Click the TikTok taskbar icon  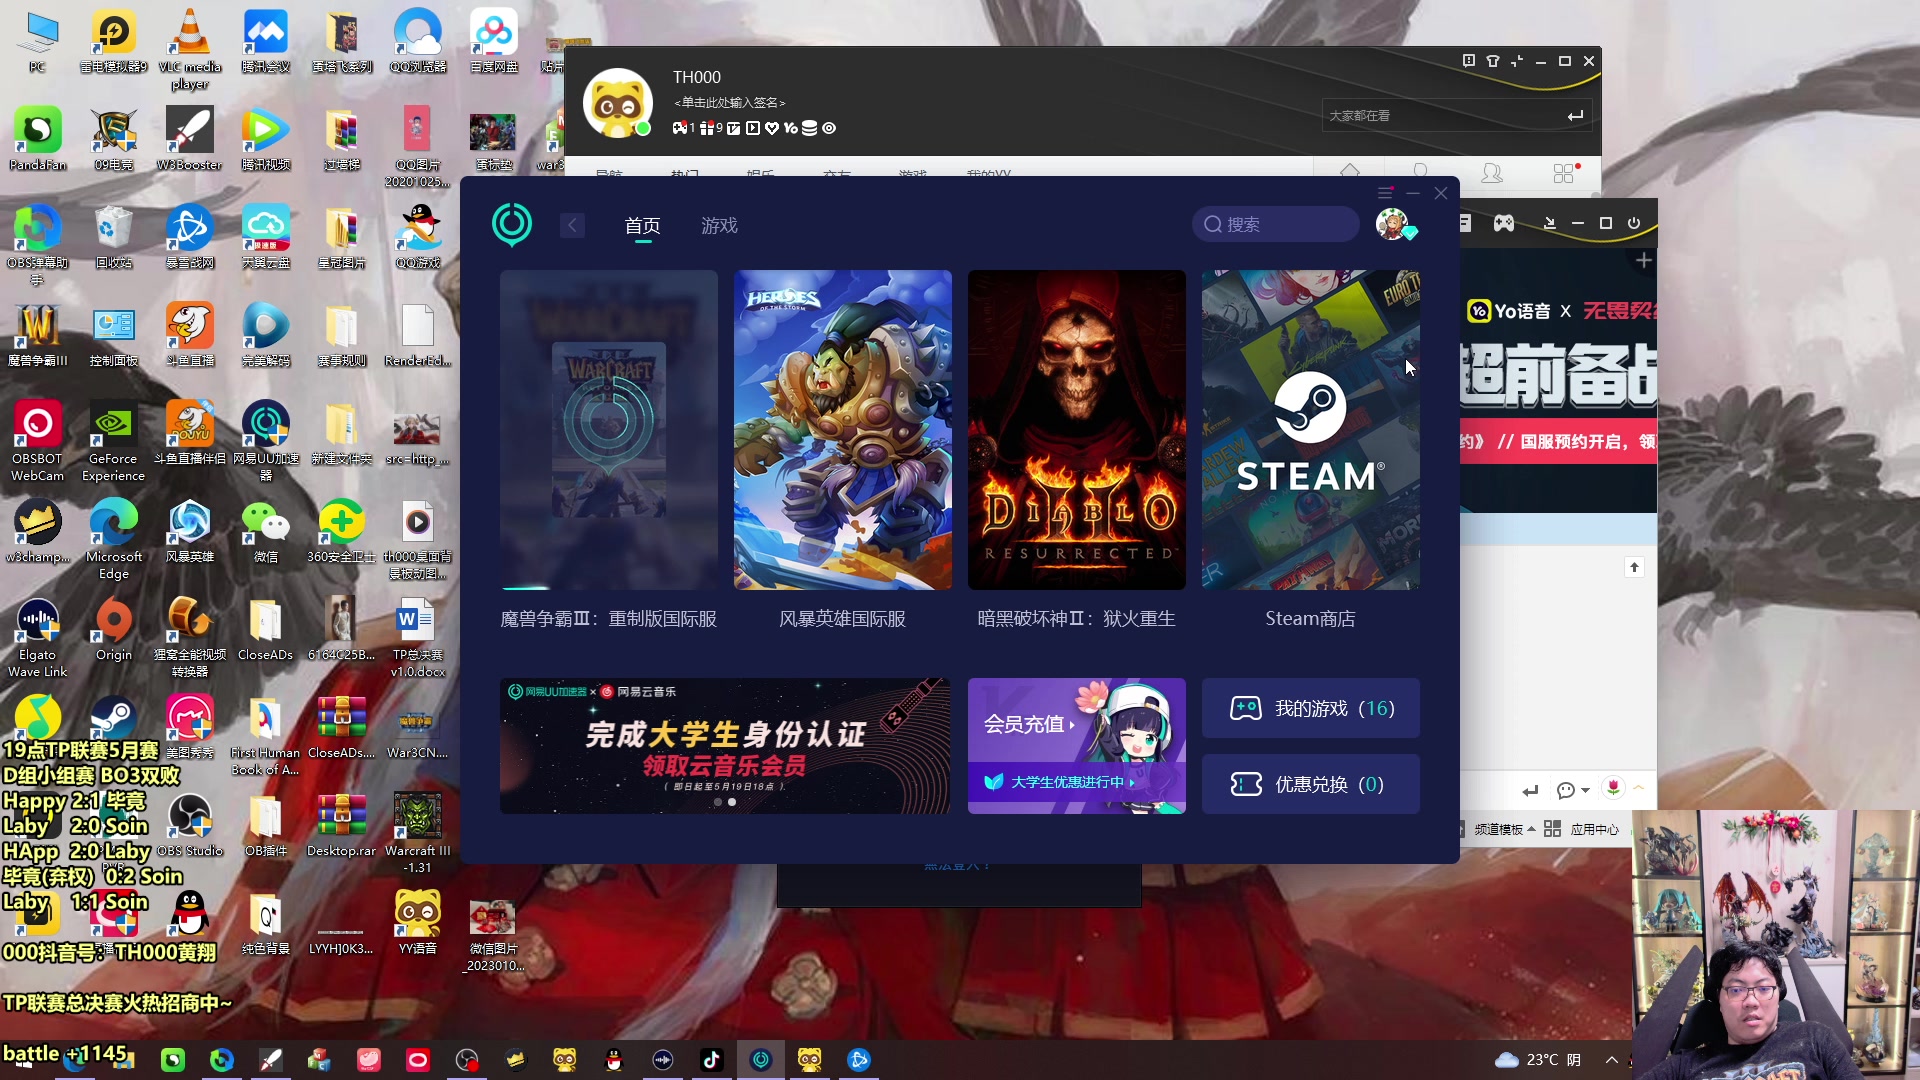tap(711, 1060)
